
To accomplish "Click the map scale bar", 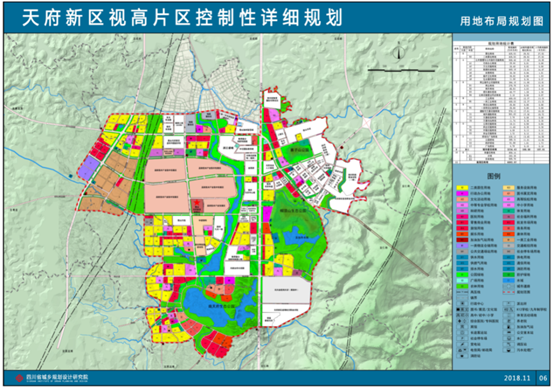I will tap(401, 70).
